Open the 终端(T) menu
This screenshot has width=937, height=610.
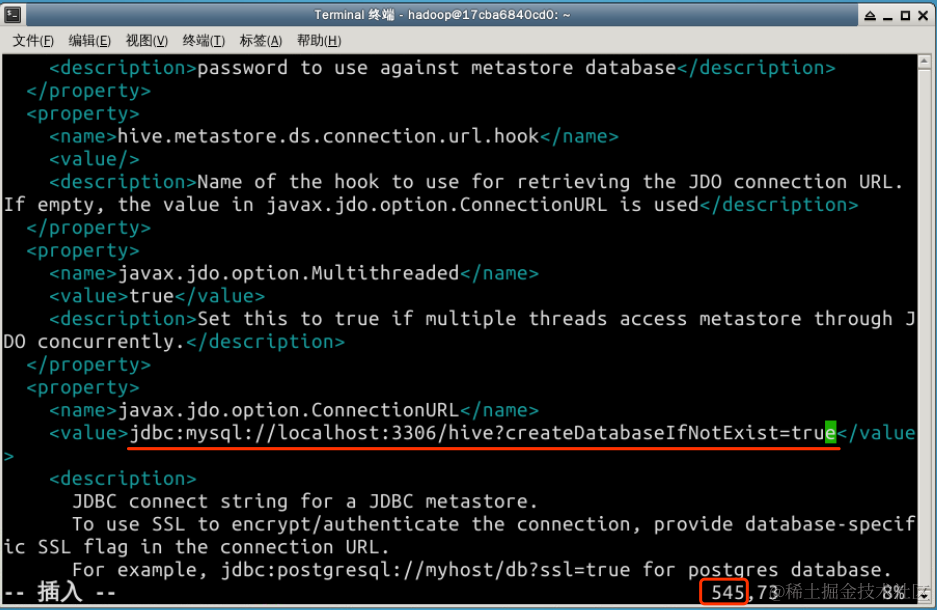(x=203, y=41)
